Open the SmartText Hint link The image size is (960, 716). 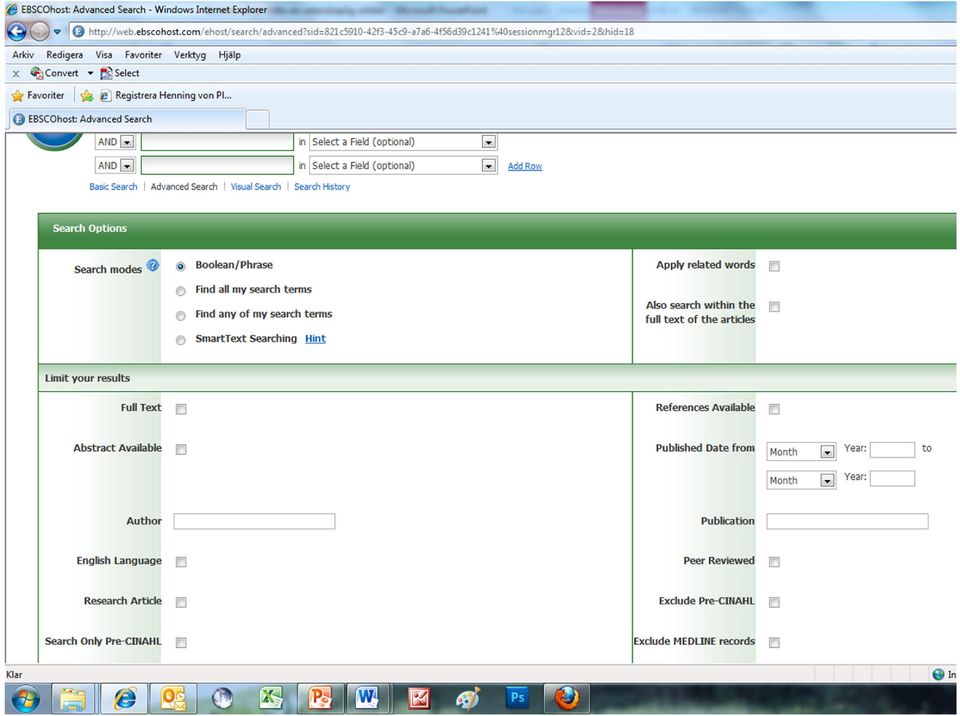tap(315, 339)
